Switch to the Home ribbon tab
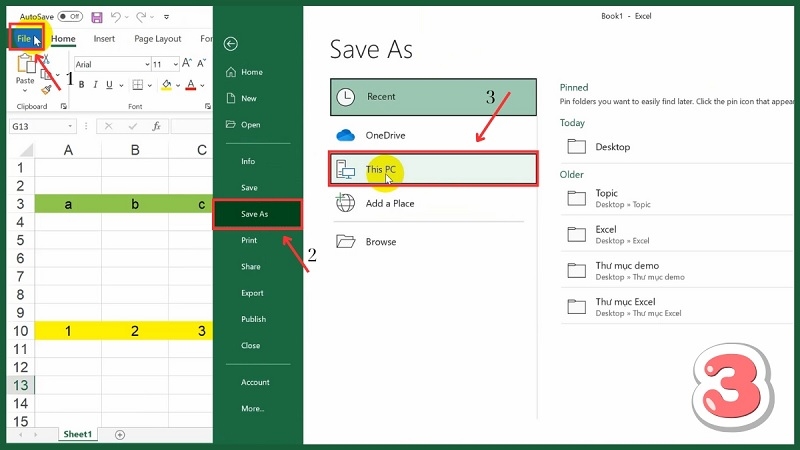This screenshot has width=800, height=450. click(63, 39)
